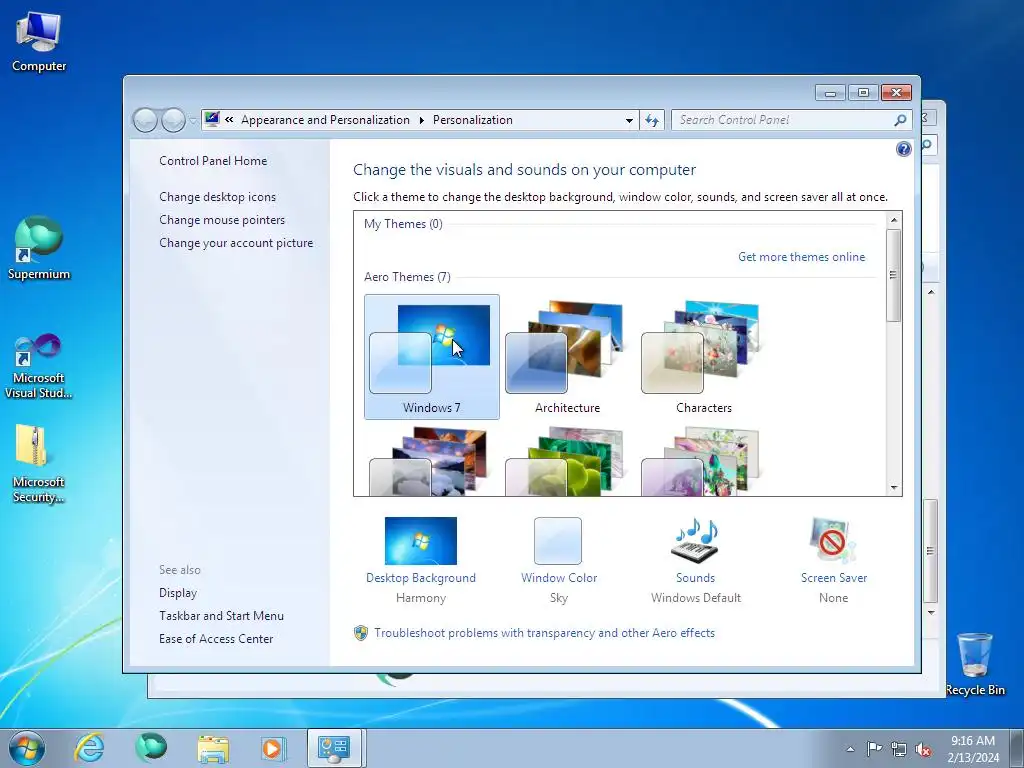Open Change your account picture link
Viewport: 1024px width, 768px height.
coord(236,243)
